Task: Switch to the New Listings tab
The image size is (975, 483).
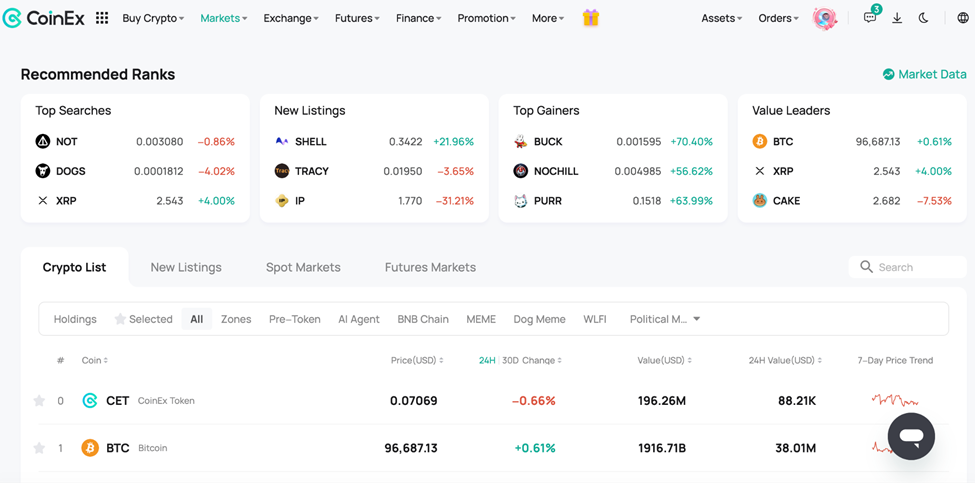Action: click(186, 267)
